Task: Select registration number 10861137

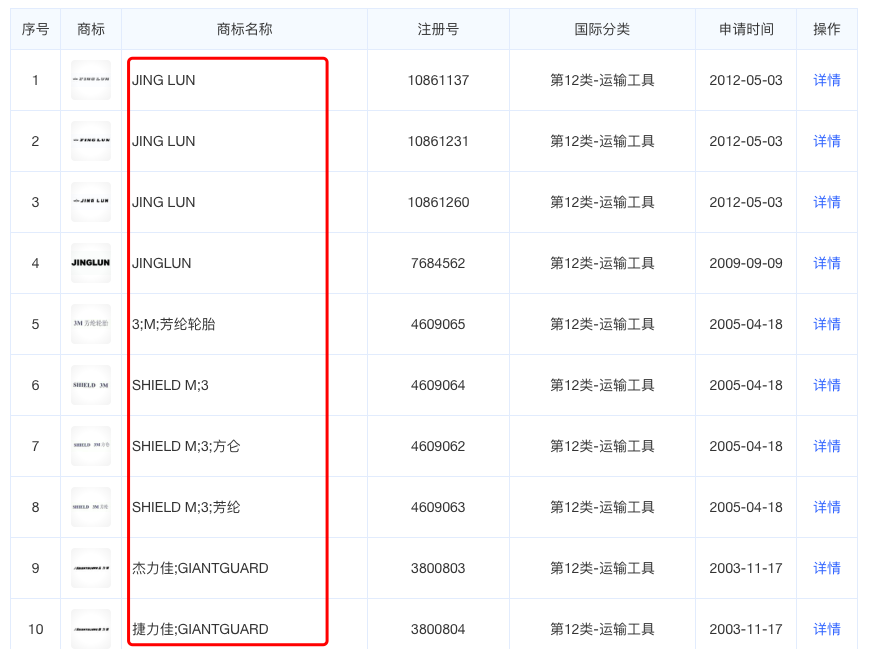Action: coord(438,80)
